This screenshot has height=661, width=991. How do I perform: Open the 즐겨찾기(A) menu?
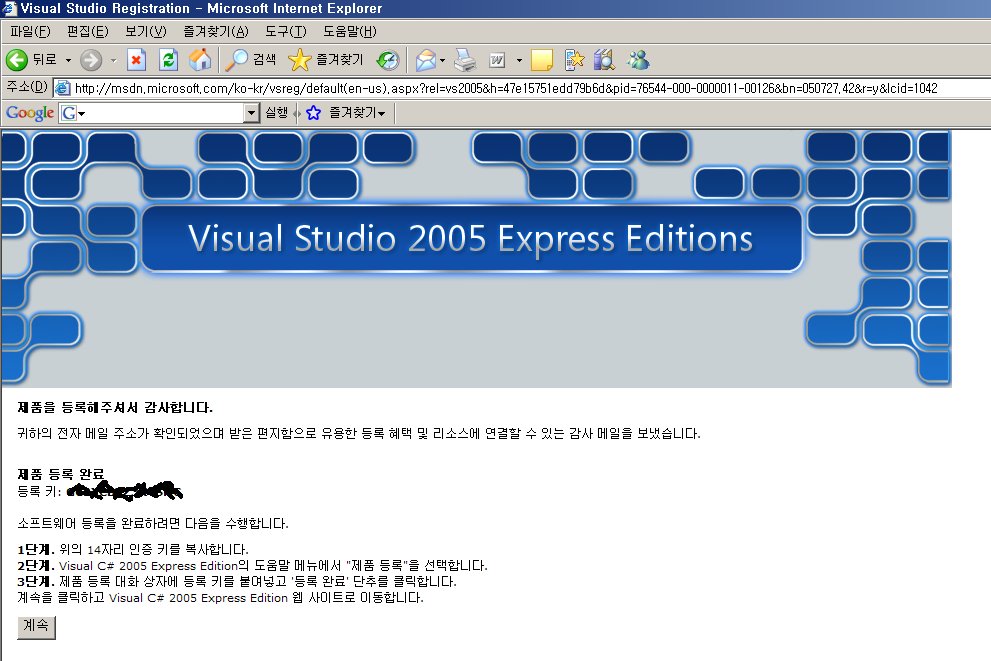coord(216,32)
